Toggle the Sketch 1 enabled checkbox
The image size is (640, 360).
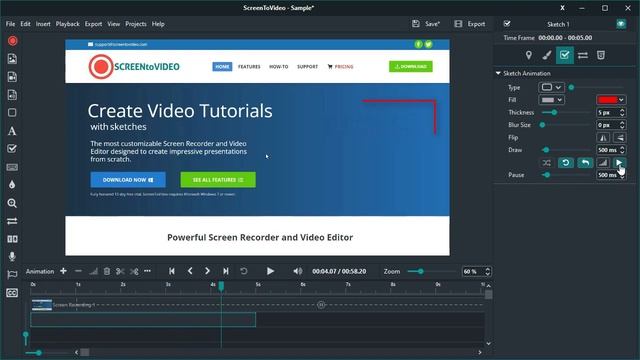(x=507, y=24)
